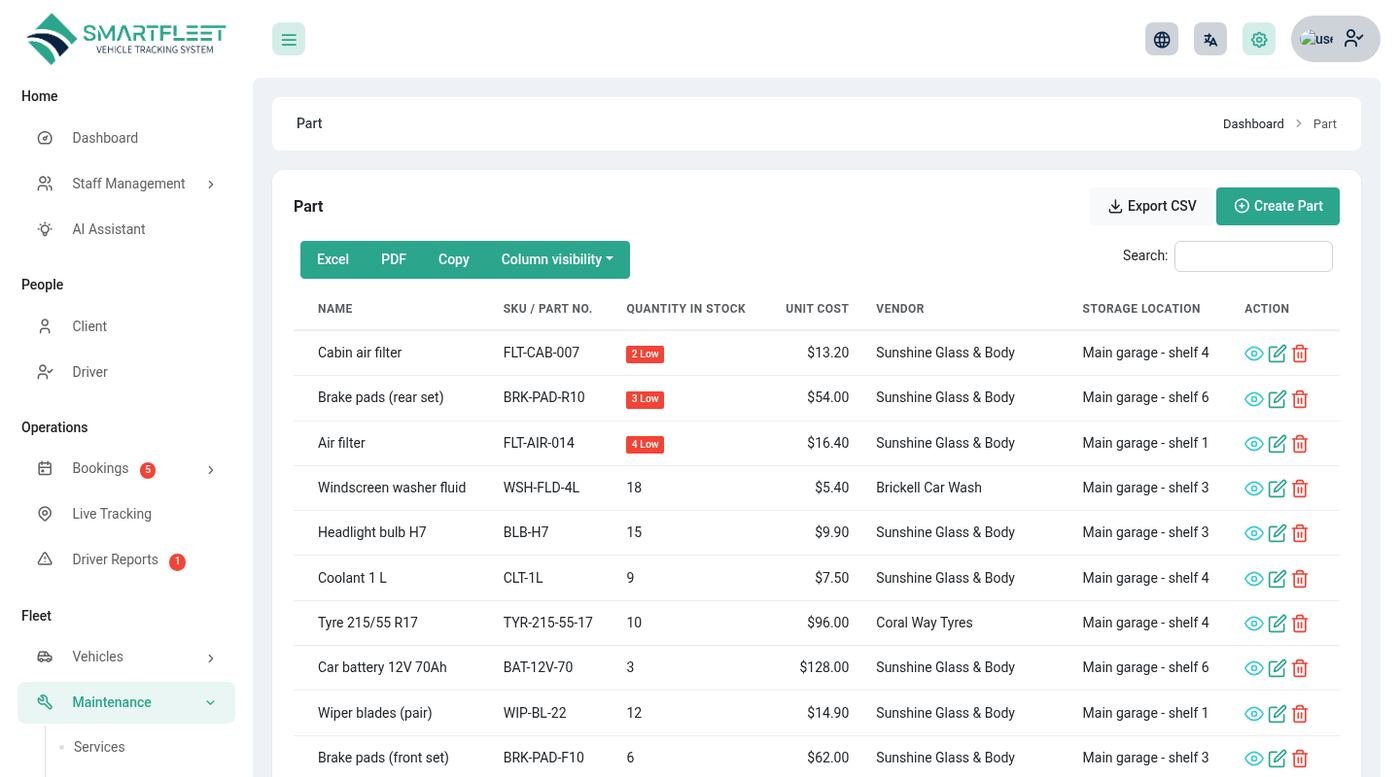Image resolution: width=1400 pixels, height=777 pixels.
Task: Edit the Coolant 1 L part
Action: click(1277, 579)
